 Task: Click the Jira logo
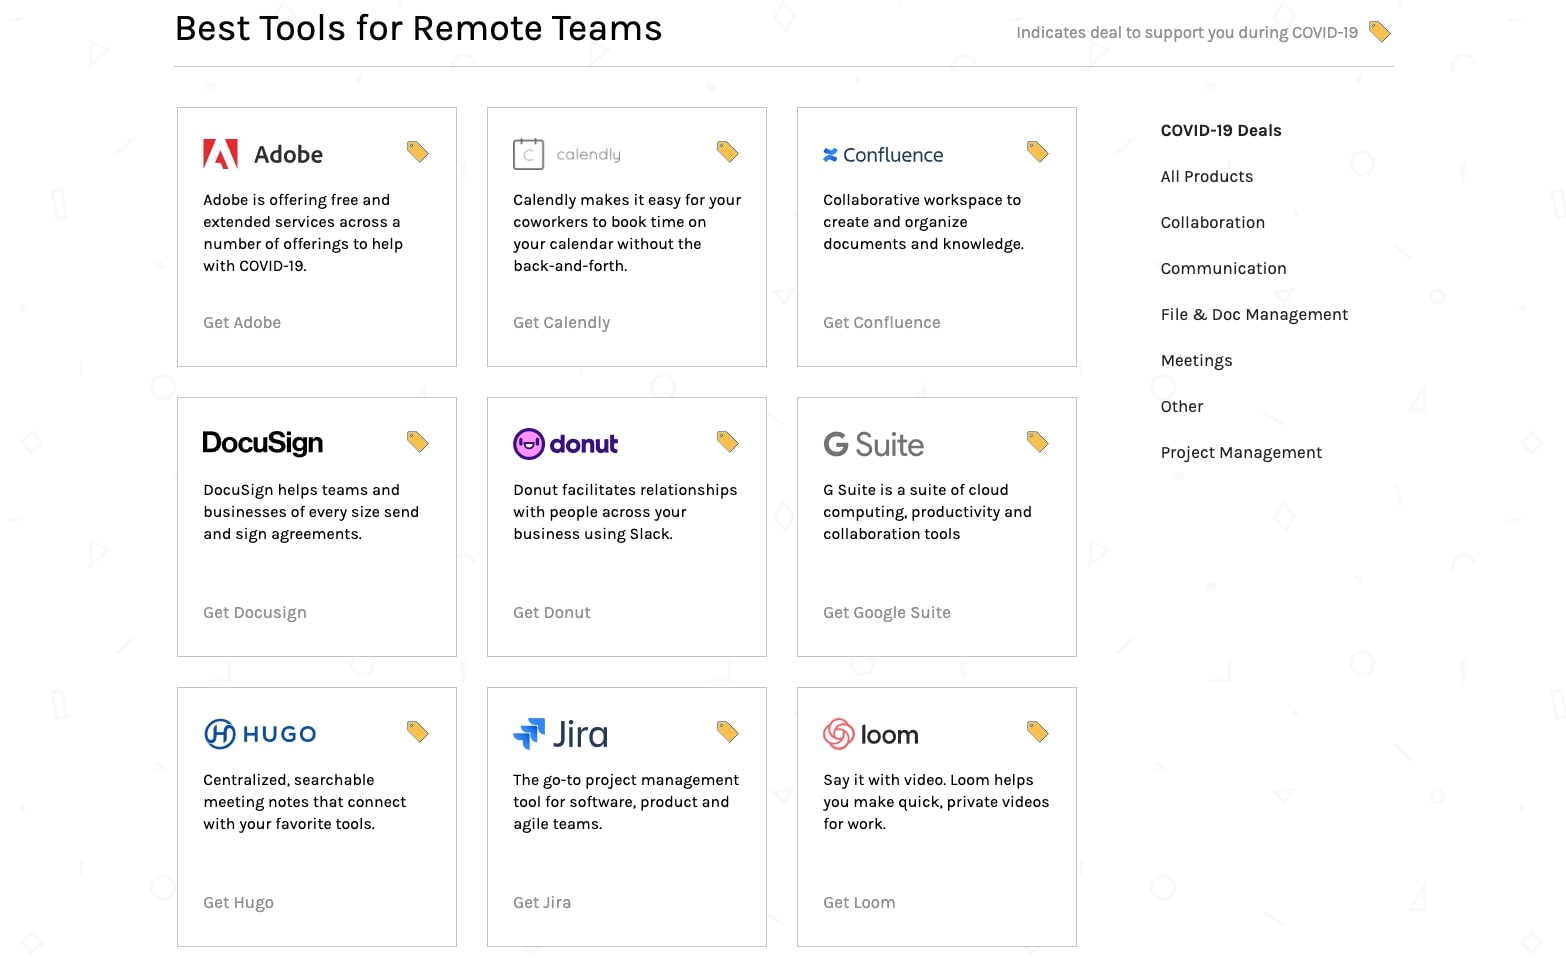[x=560, y=734]
